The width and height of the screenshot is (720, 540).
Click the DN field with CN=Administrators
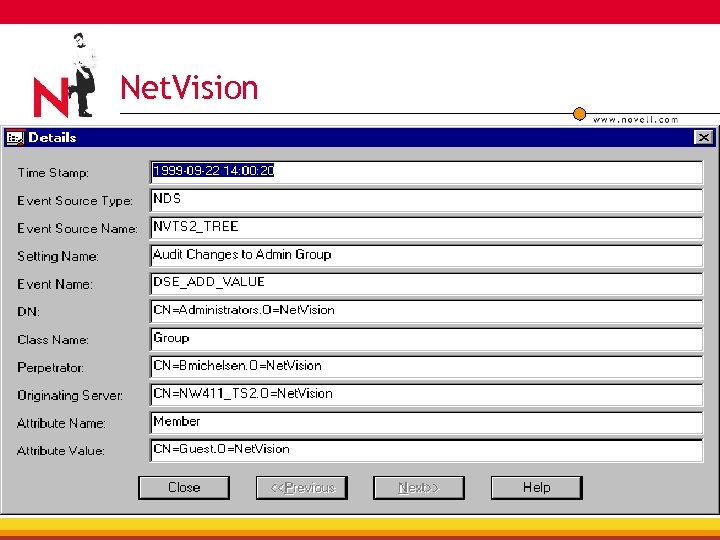426,311
